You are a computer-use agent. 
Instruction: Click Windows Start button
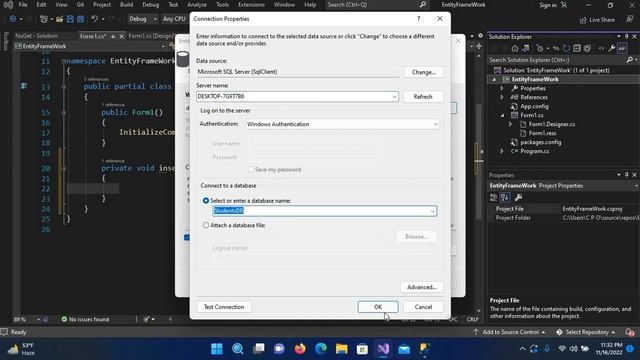[217, 349]
